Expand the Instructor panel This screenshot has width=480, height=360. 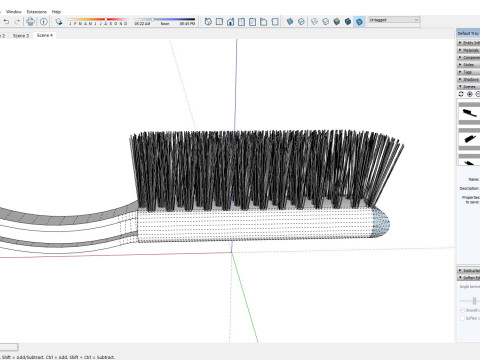468,270
